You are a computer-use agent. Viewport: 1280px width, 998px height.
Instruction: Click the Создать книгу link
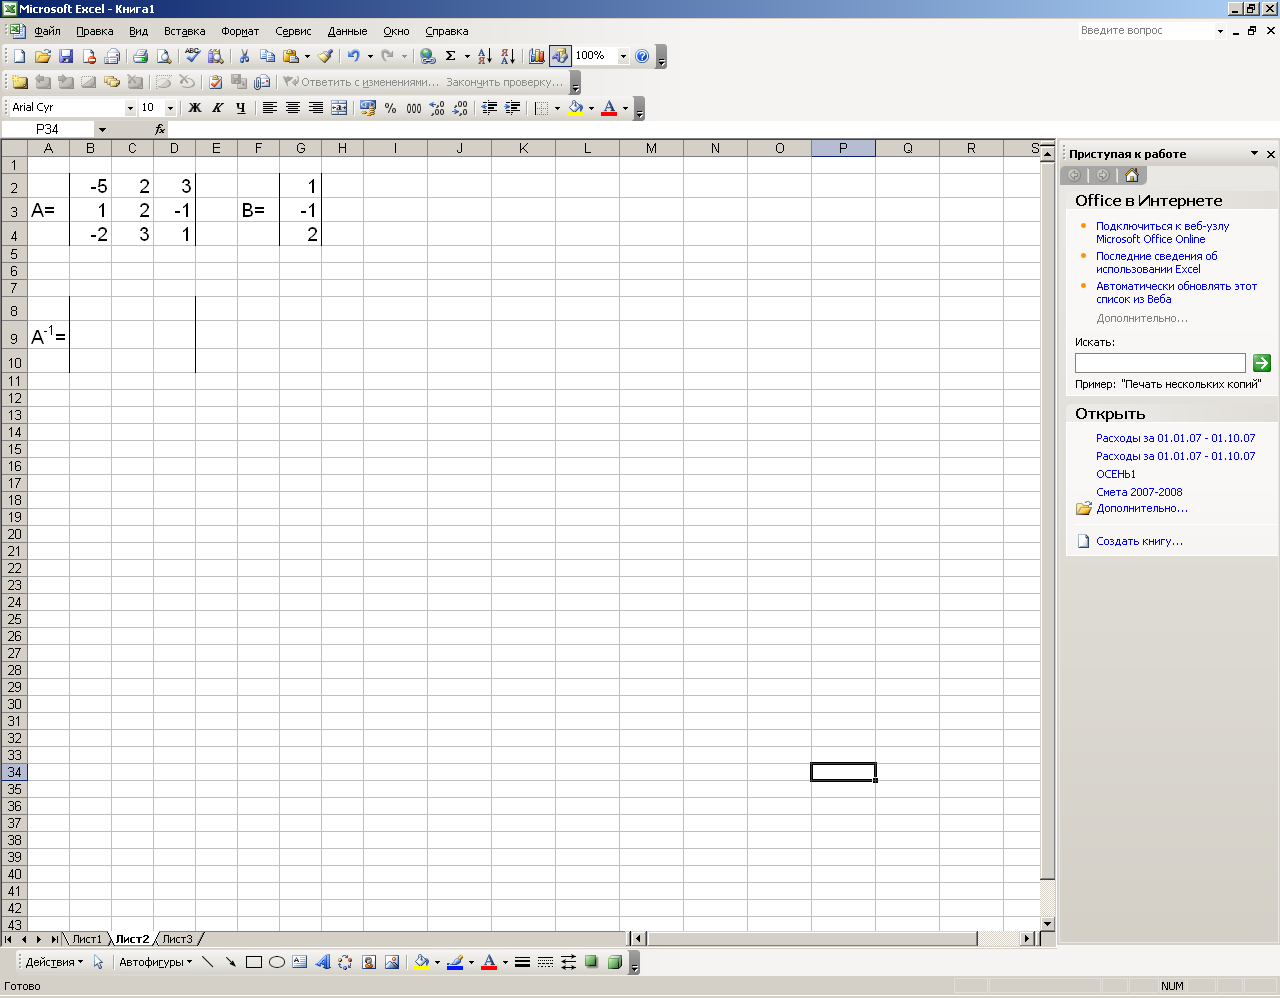point(1139,541)
